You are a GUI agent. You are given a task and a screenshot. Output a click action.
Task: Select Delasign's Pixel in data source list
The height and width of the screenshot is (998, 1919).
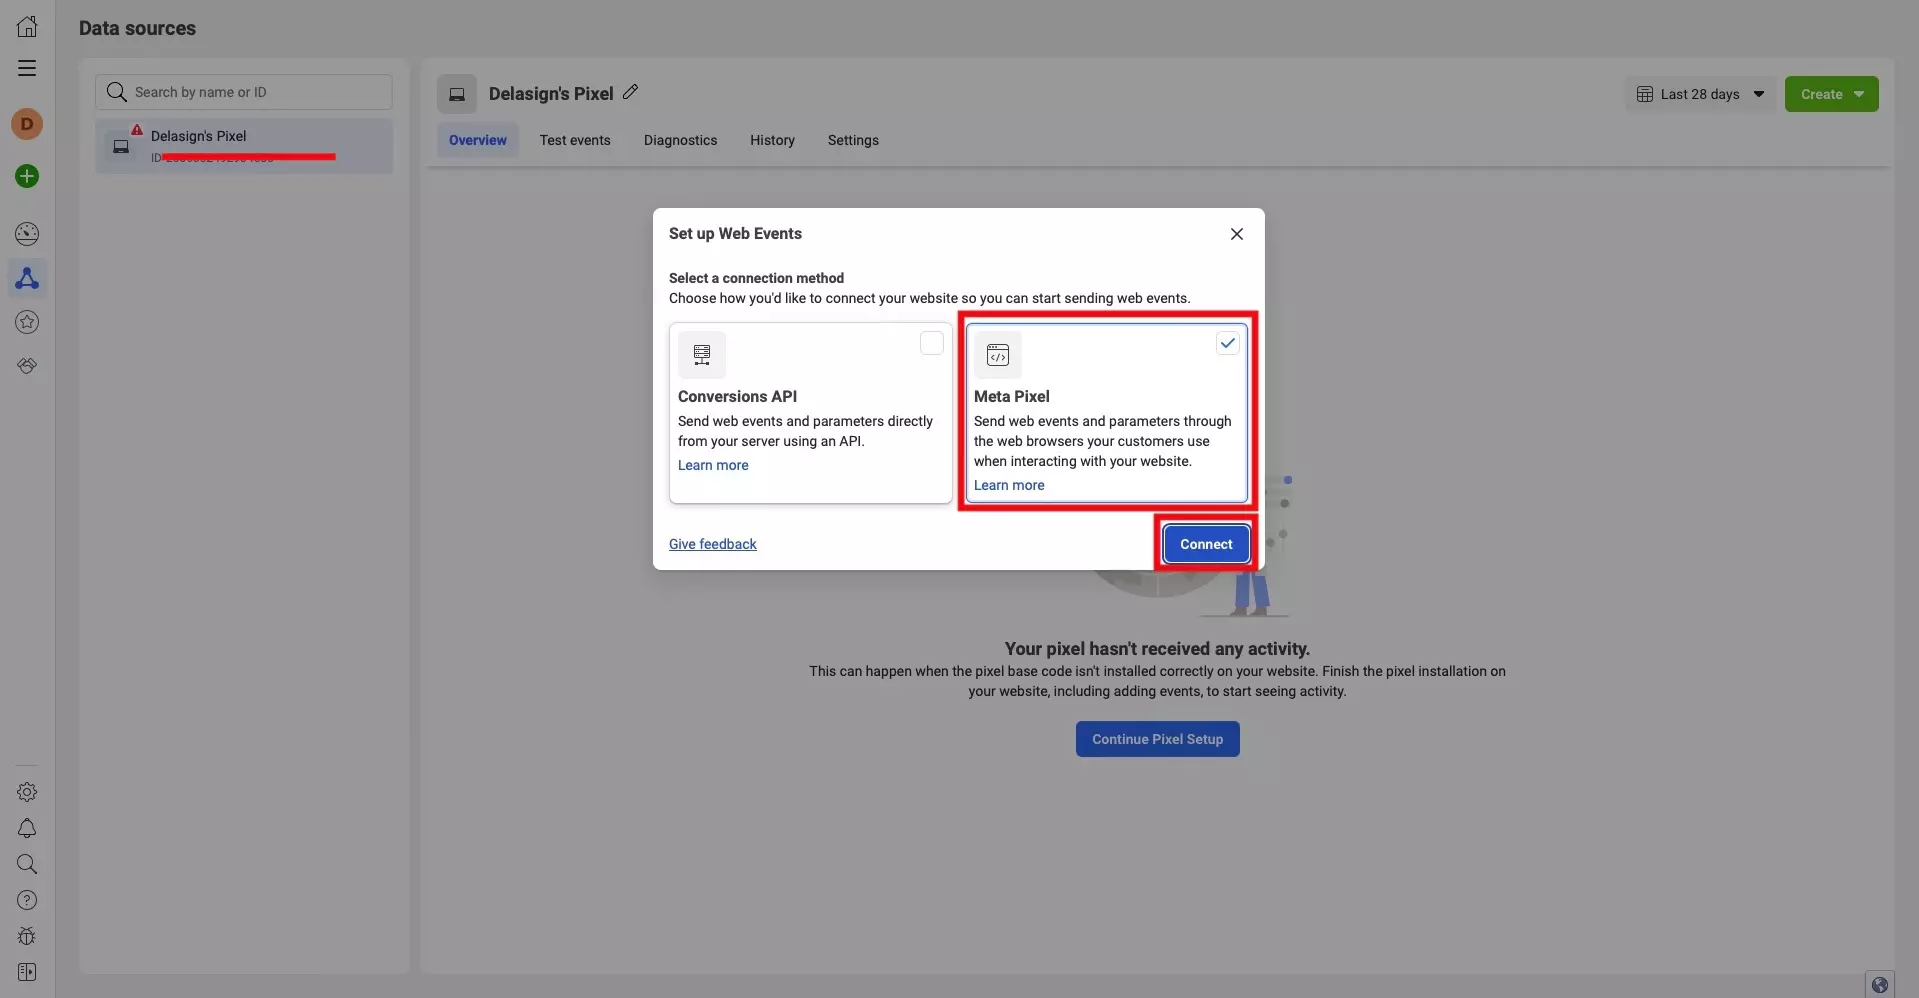(x=244, y=146)
